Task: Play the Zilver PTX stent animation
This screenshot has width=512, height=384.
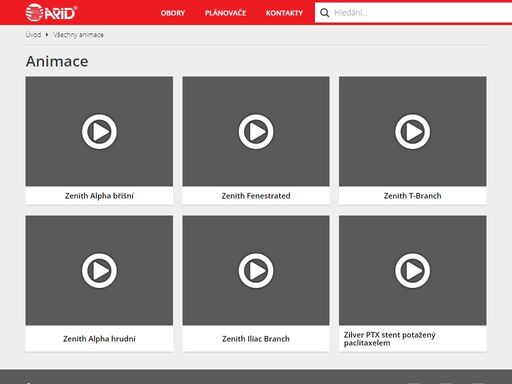Action: pyautogui.click(x=413, y=270)
